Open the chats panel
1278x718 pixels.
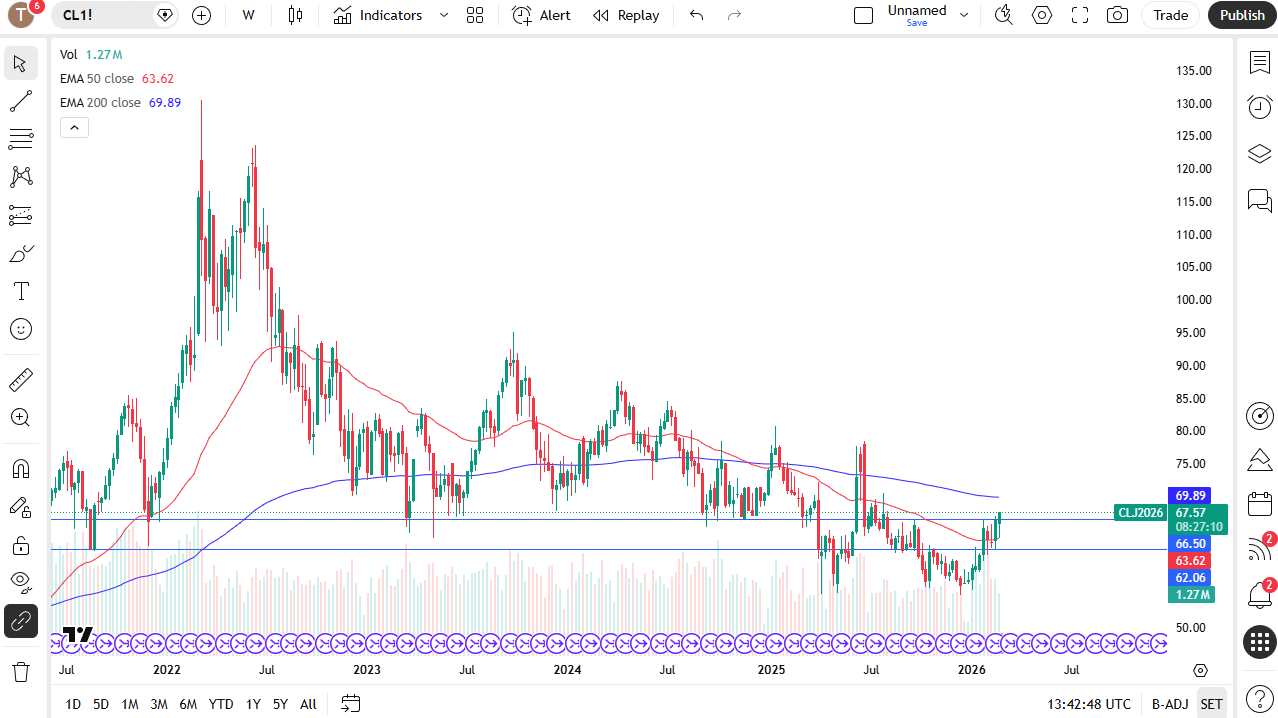(x=1259, y=201)
